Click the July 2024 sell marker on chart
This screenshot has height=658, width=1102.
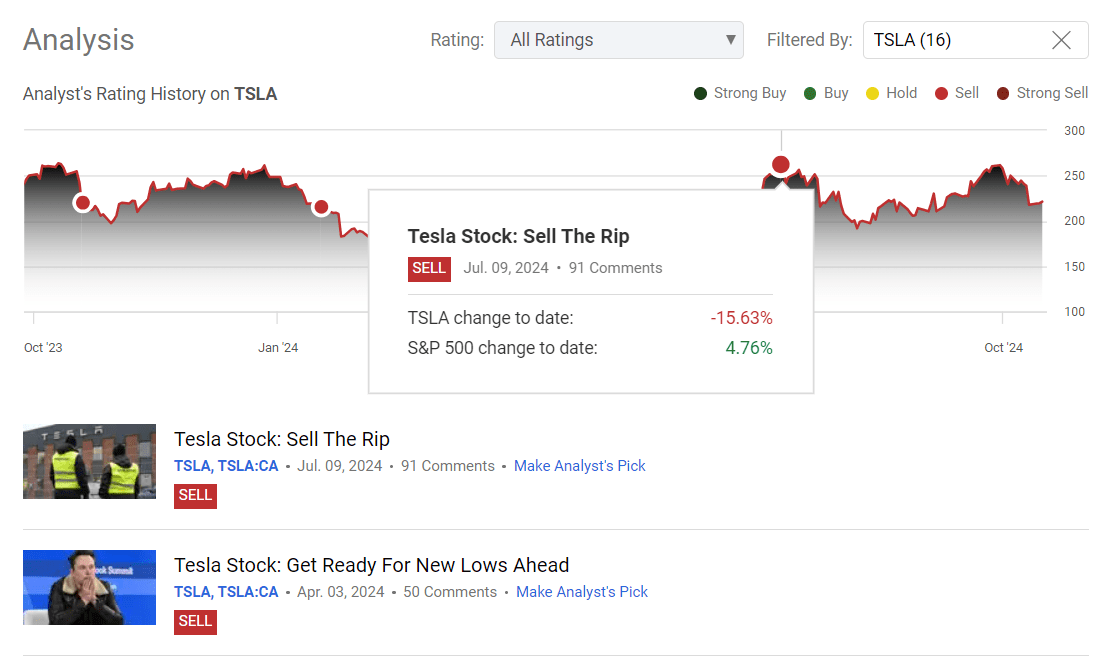click(781, 164)
